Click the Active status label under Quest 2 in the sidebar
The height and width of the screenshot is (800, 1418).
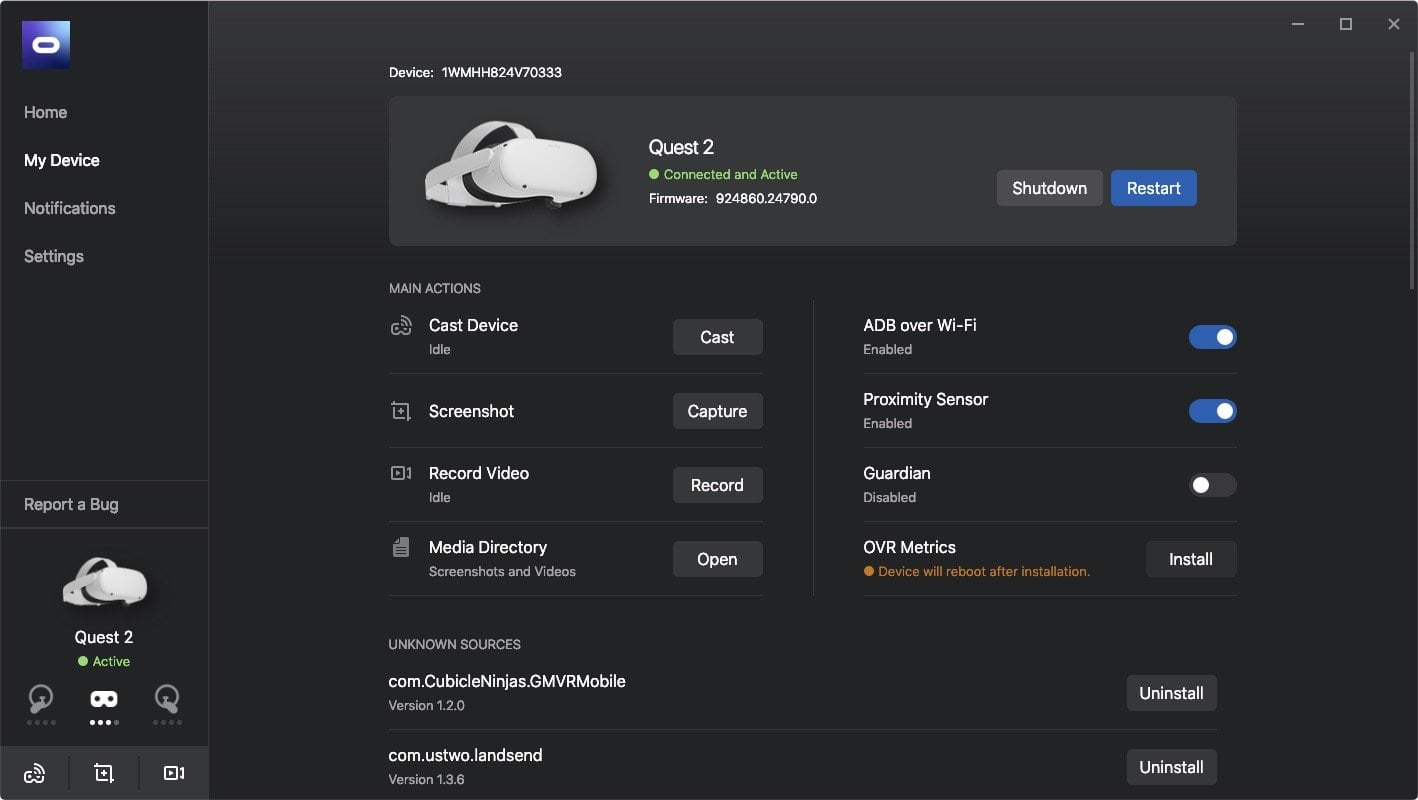111,661
